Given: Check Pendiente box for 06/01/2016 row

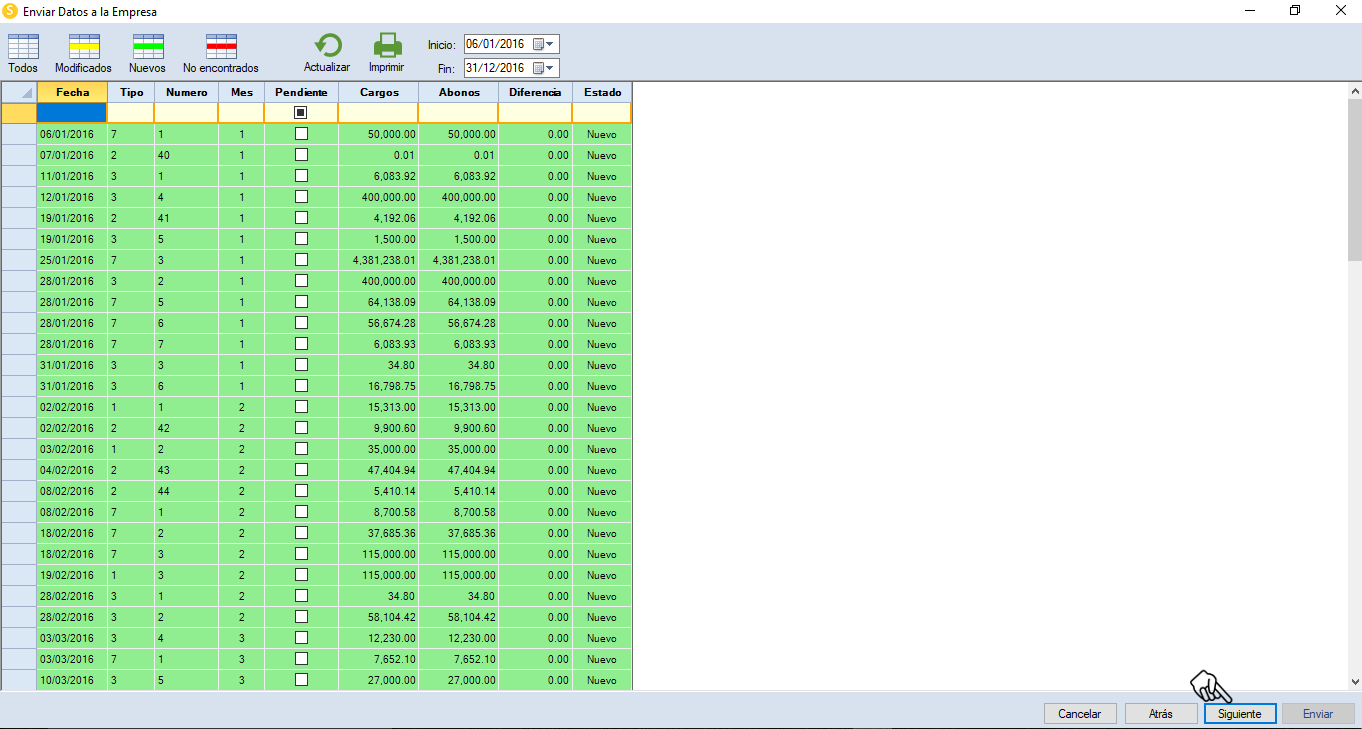Looking at the screenshot, I should point(301,133).
